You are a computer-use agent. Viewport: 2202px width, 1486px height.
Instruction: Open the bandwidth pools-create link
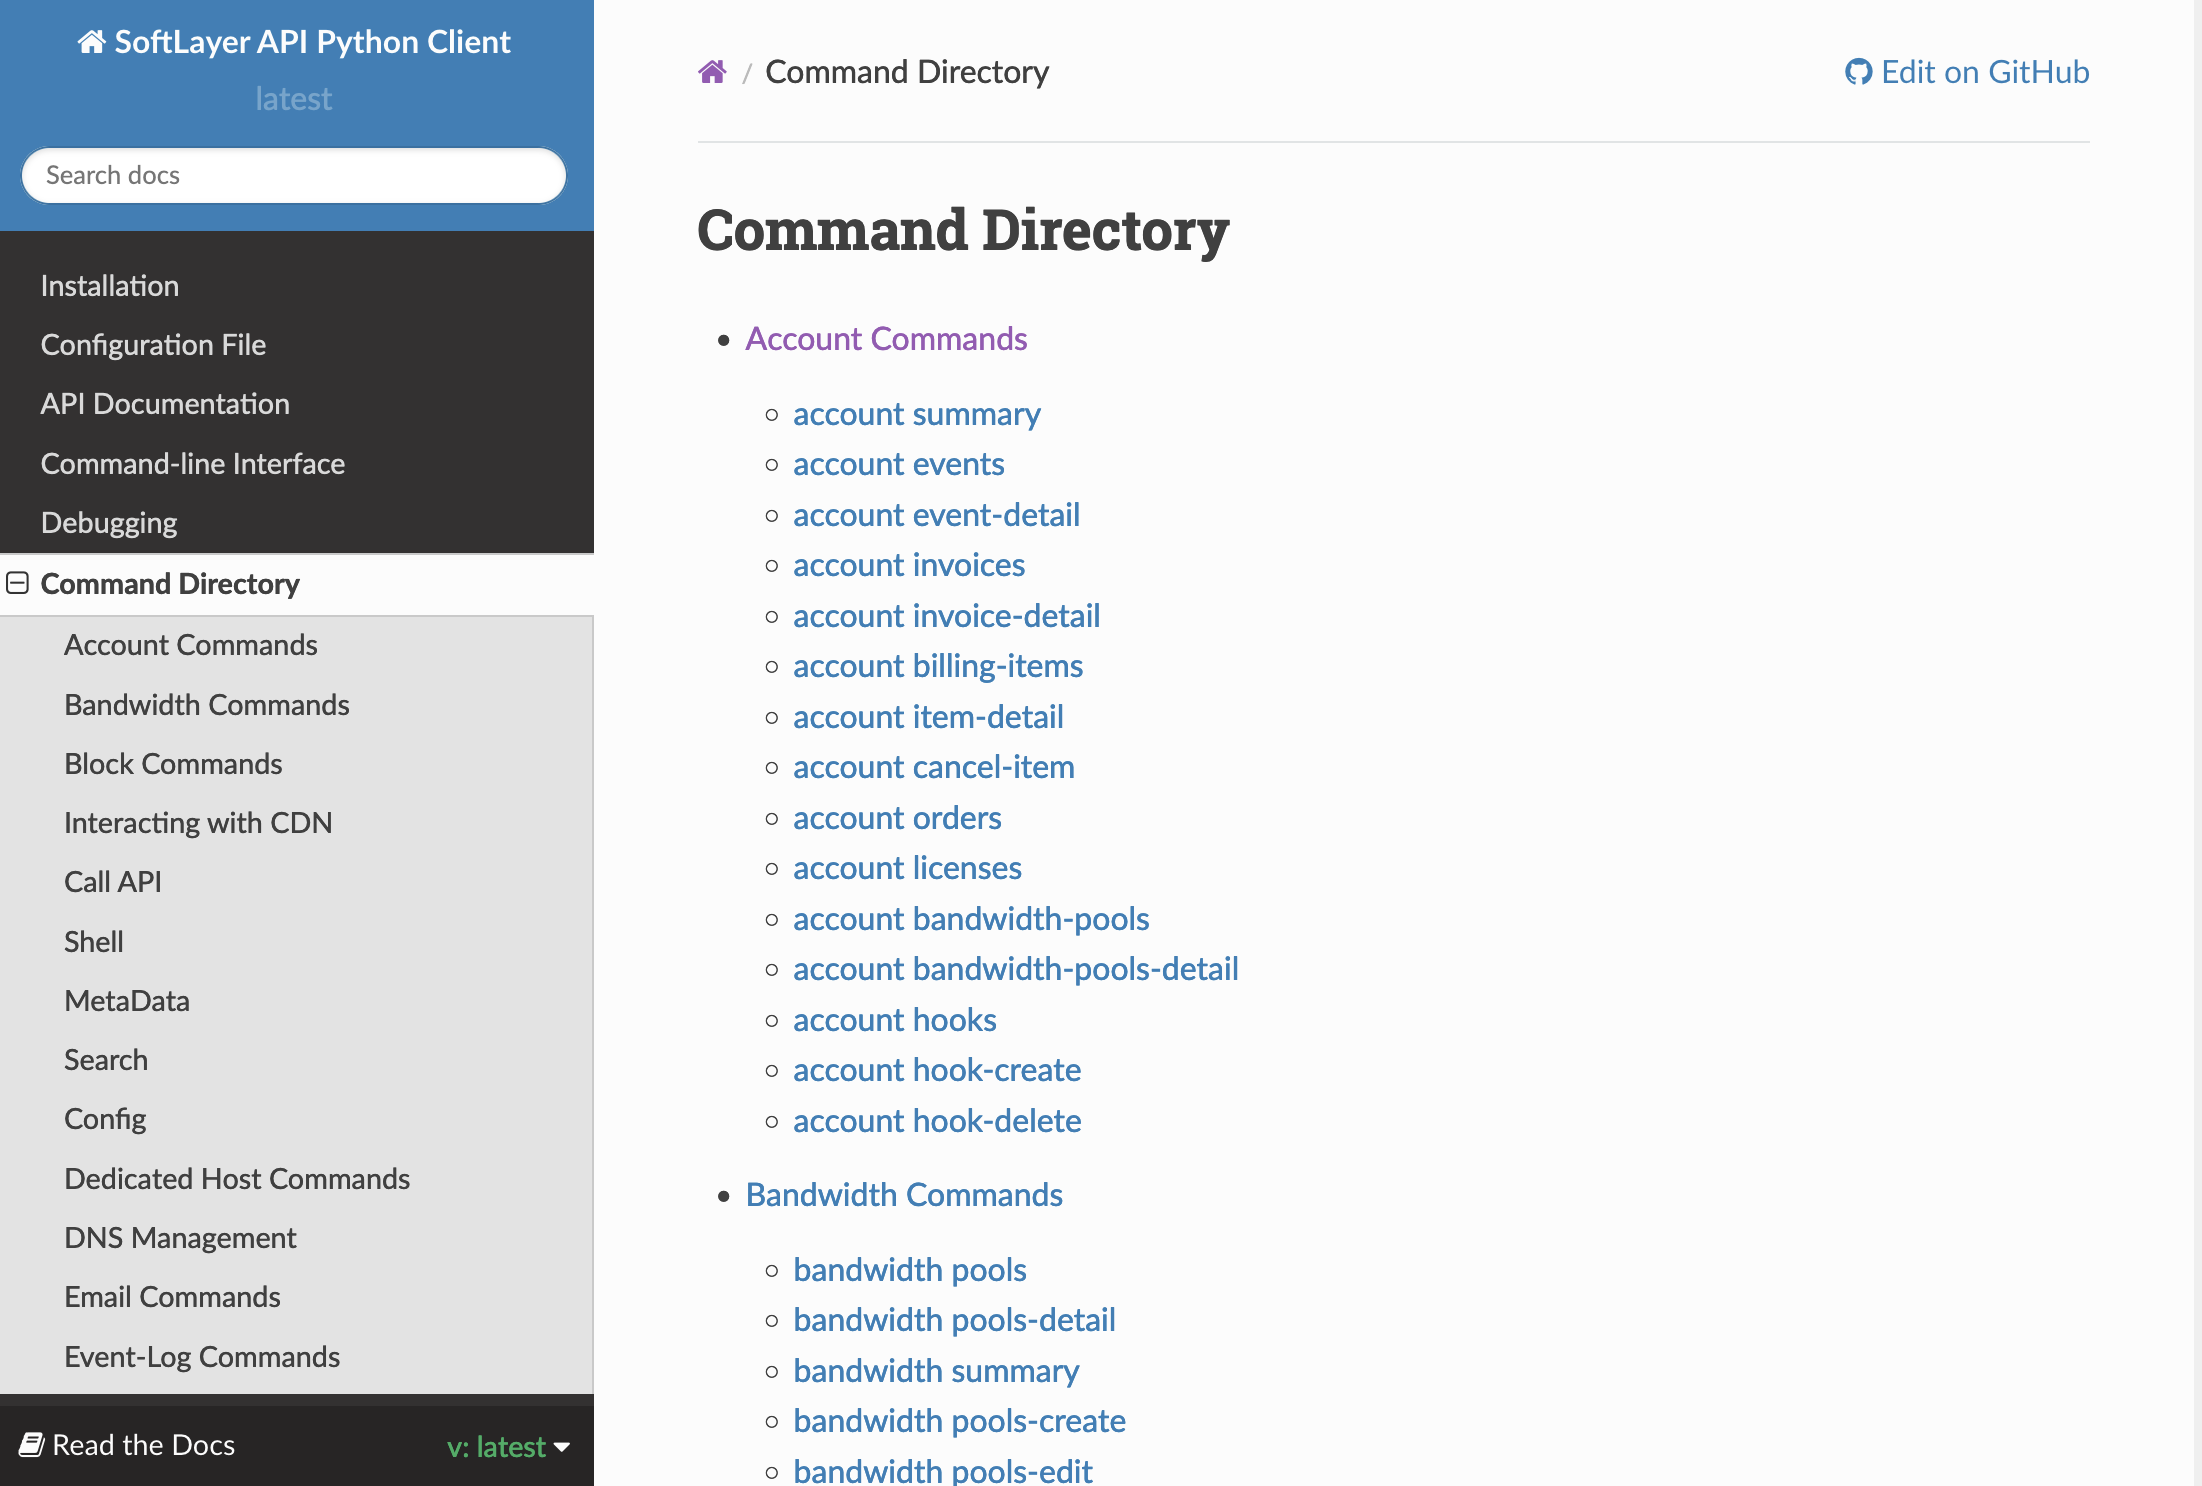click(959, 1420)
